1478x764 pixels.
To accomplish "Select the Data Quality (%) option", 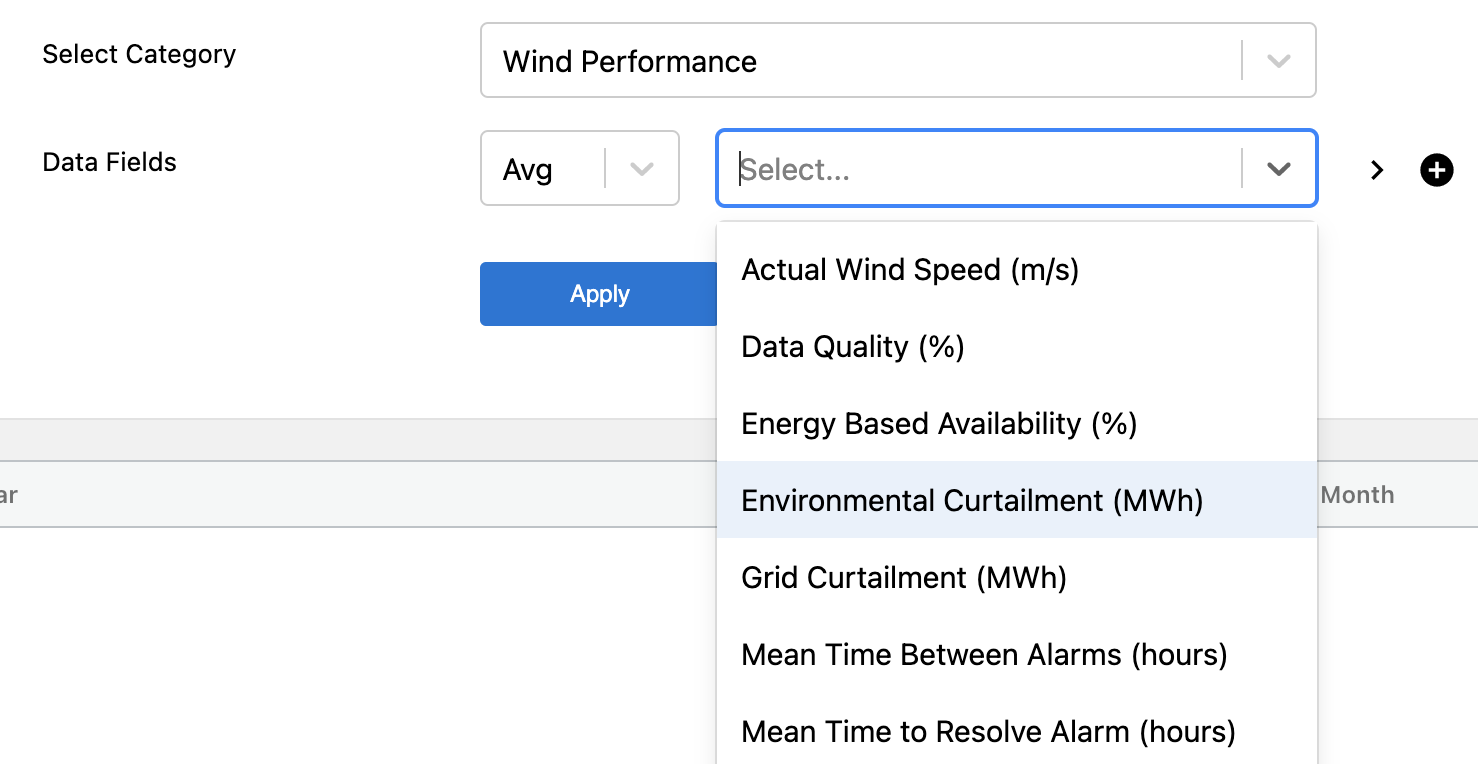I will pyautogui.click(x=853, y=347).
